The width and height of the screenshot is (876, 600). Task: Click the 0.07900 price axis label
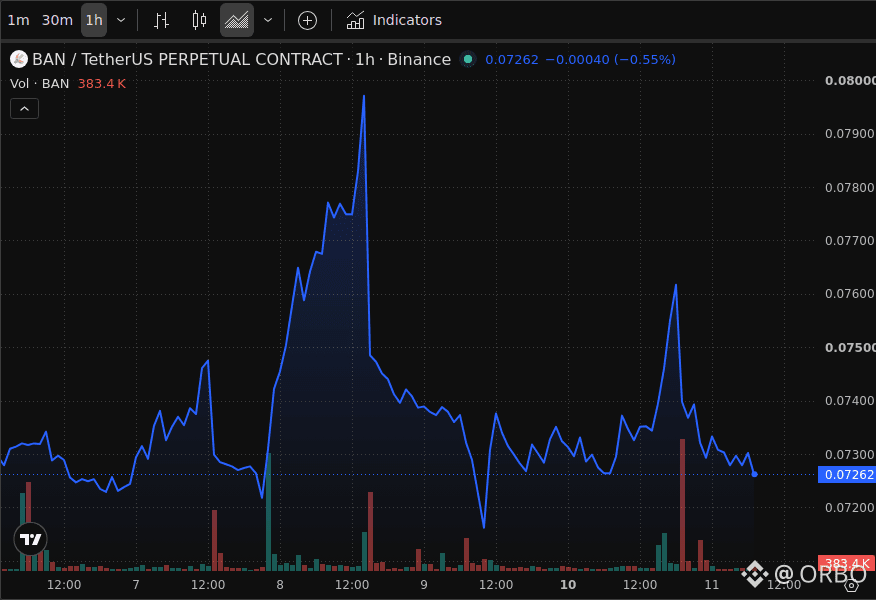849,134
